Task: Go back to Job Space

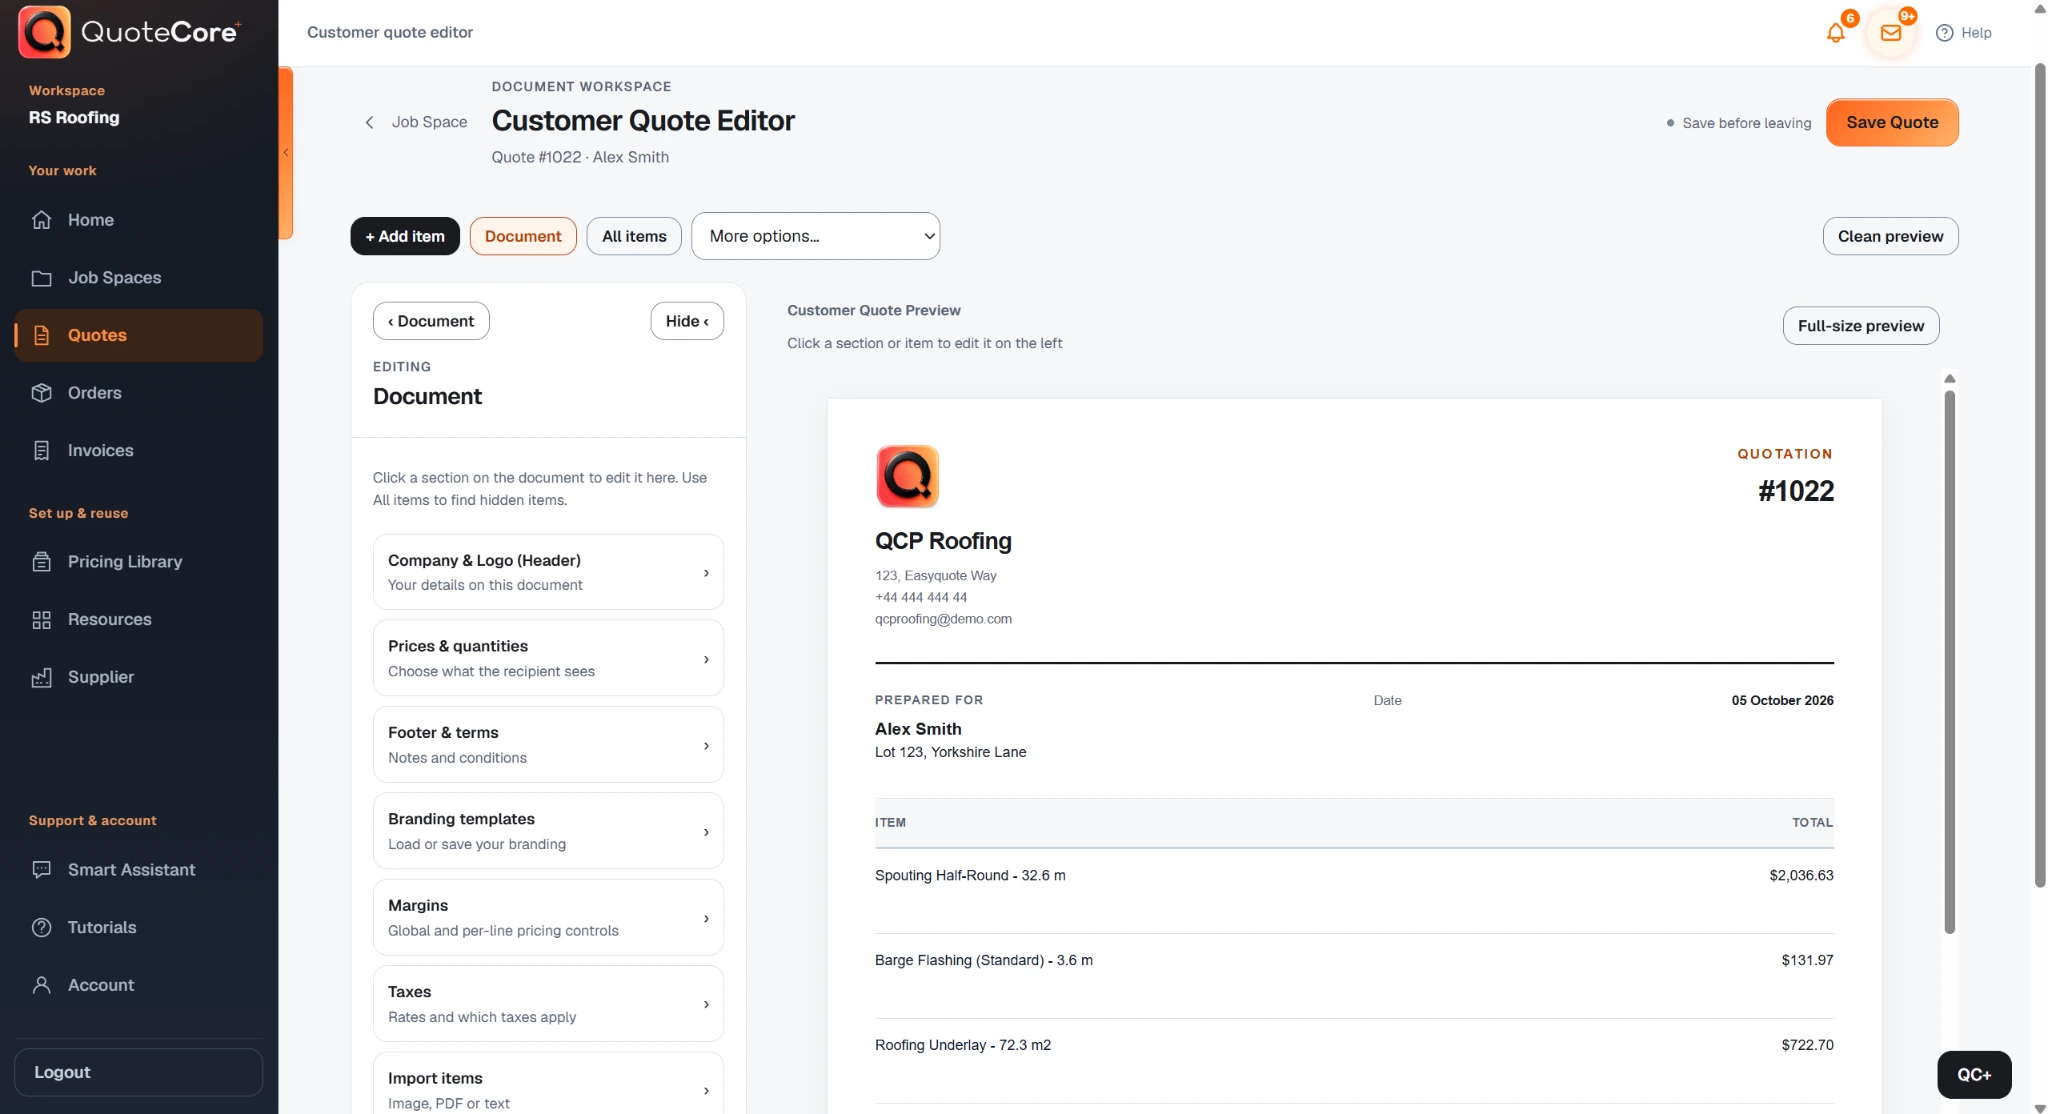Action: [416, 122]
